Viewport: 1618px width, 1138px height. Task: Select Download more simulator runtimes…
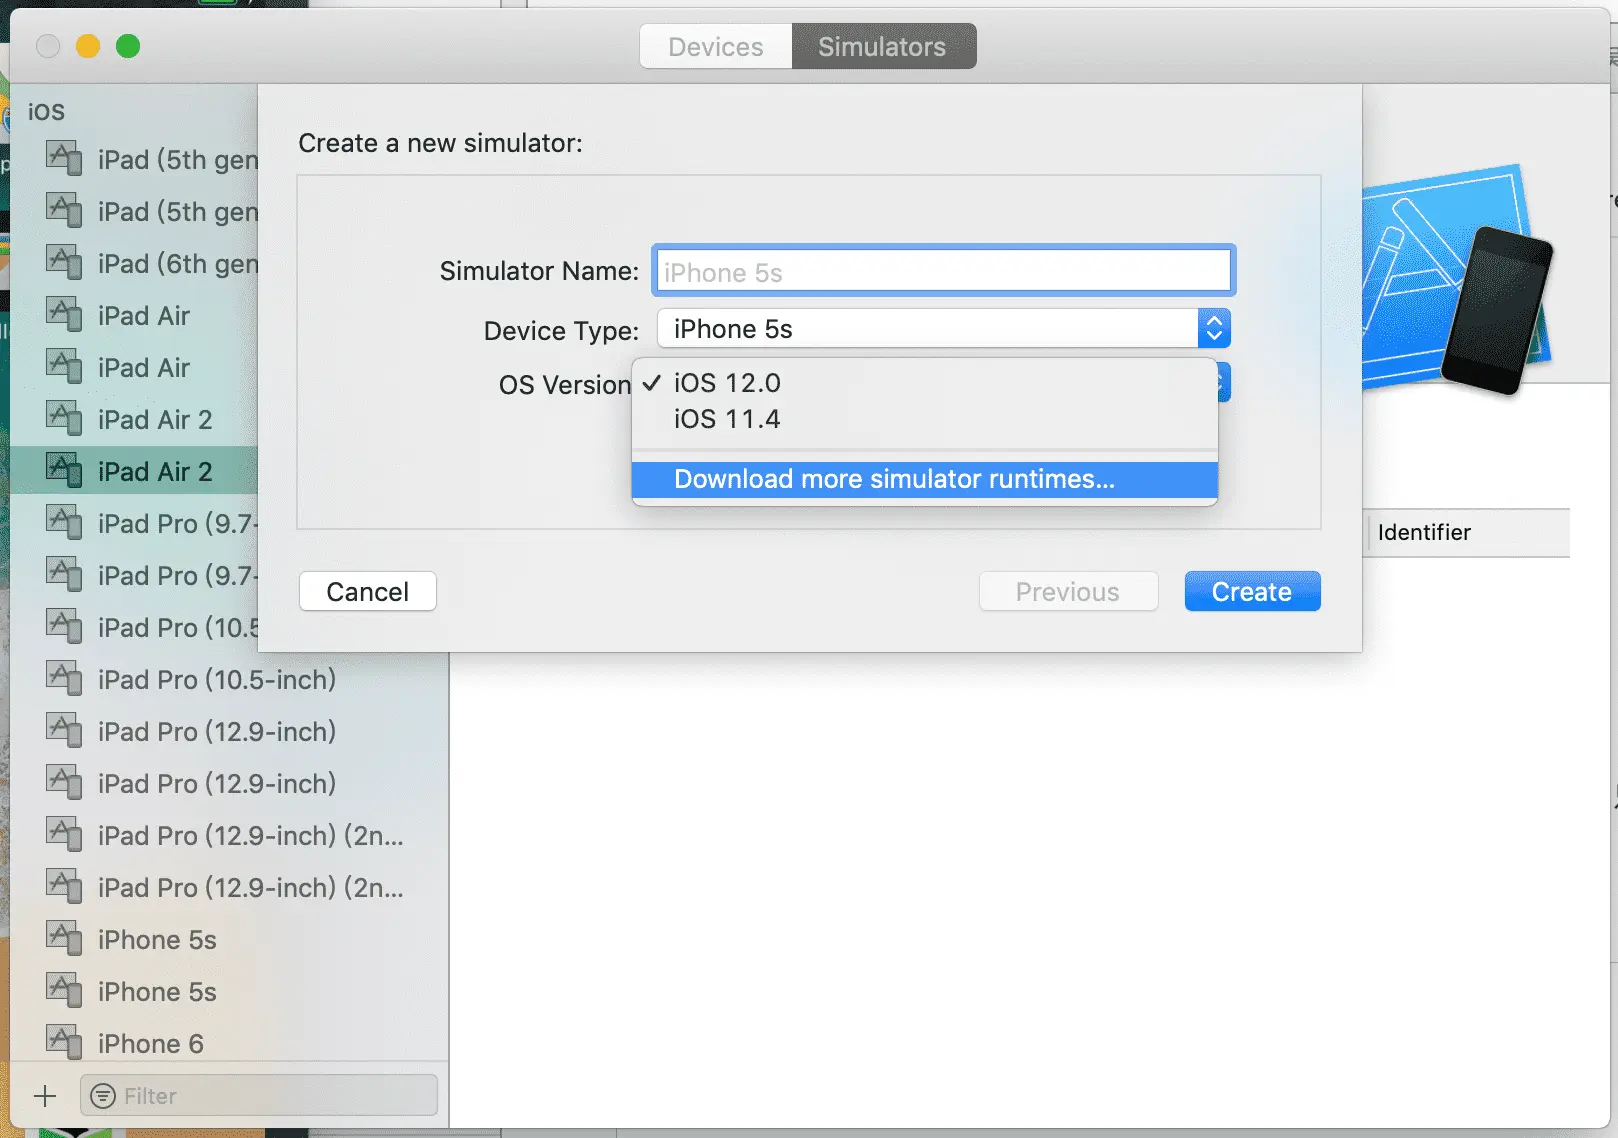pyautogui.click(x=925, y=479)
